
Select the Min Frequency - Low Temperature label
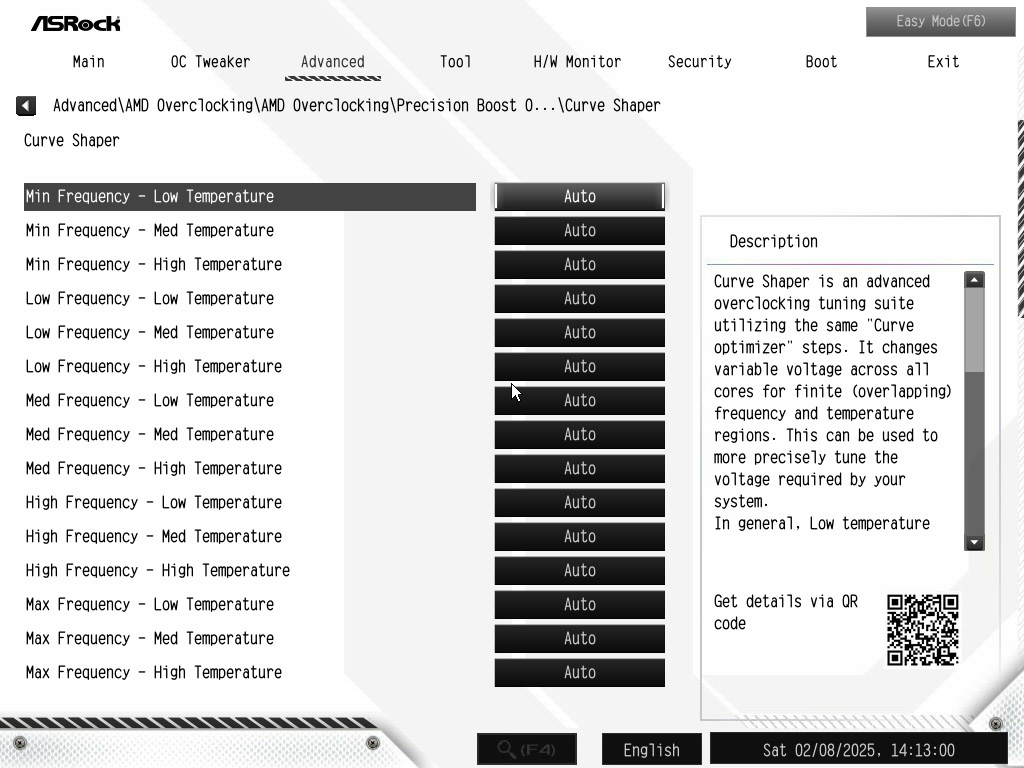[x=150, y=197]
